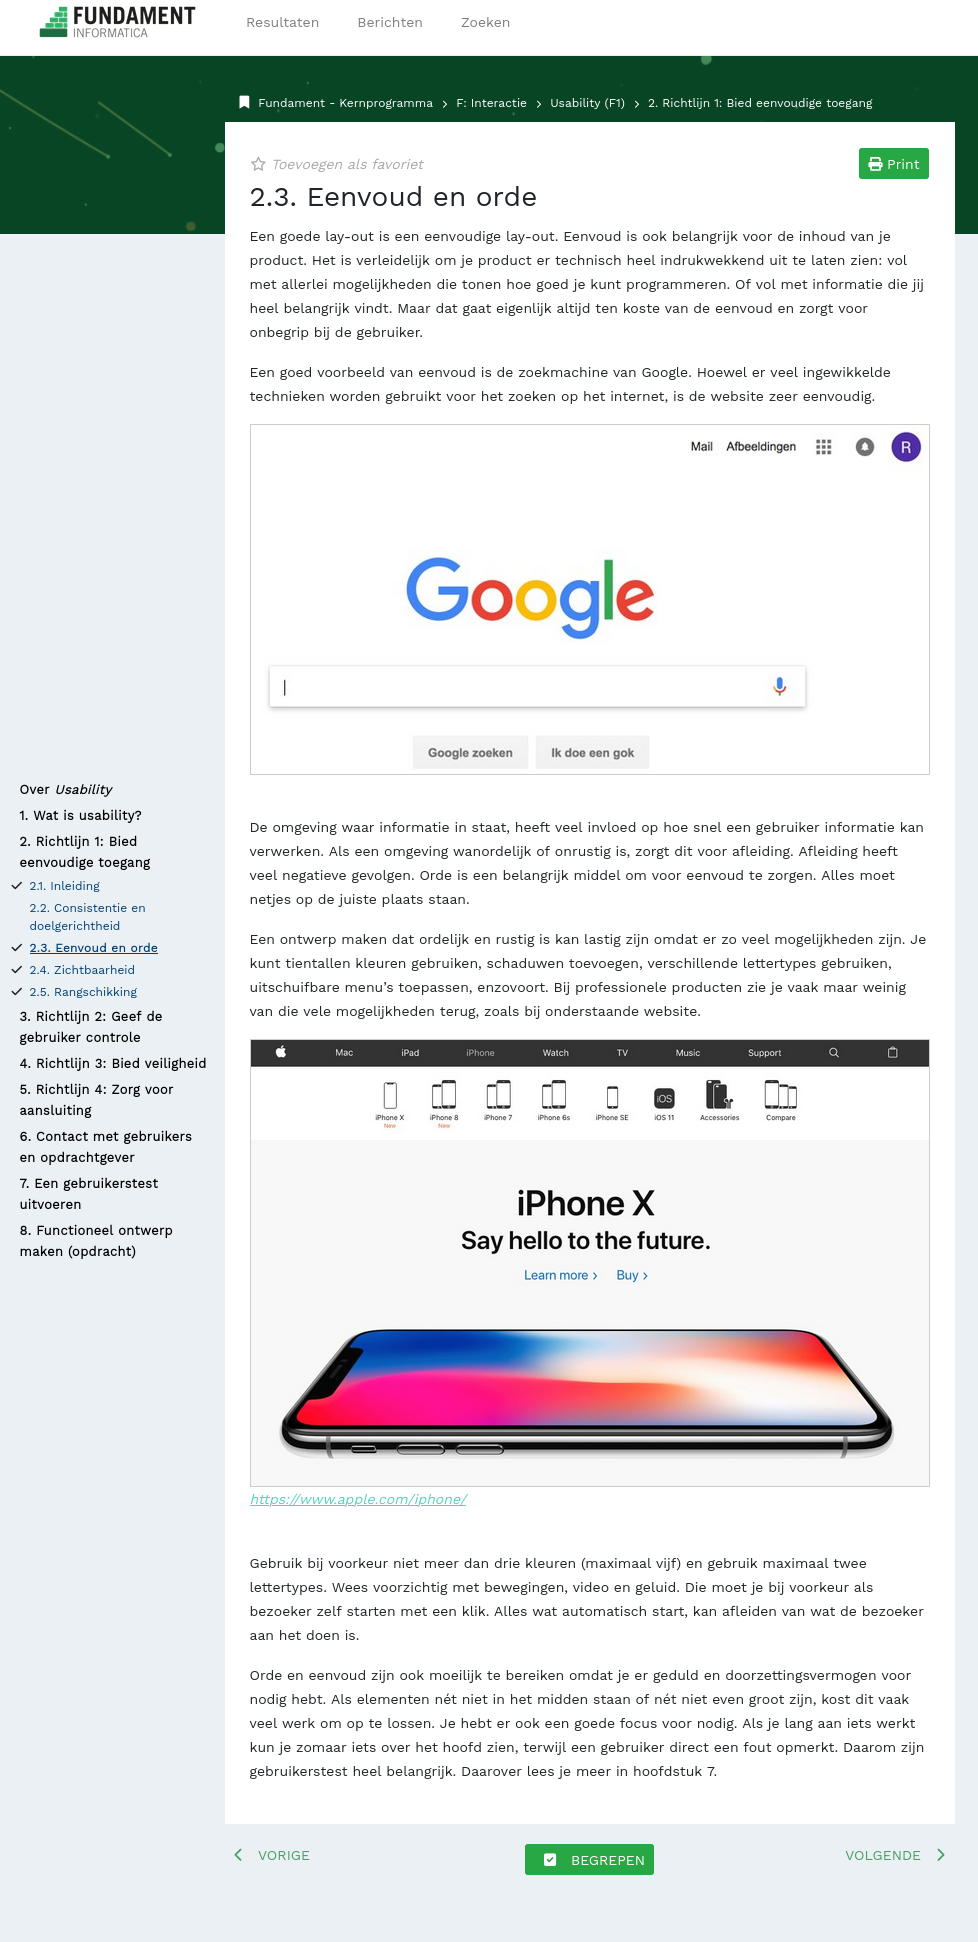Image resolution: width=978 pixels, height=1942 pixels.
Task: Go to the next page via Volgende
Action: click(895, 1855)
